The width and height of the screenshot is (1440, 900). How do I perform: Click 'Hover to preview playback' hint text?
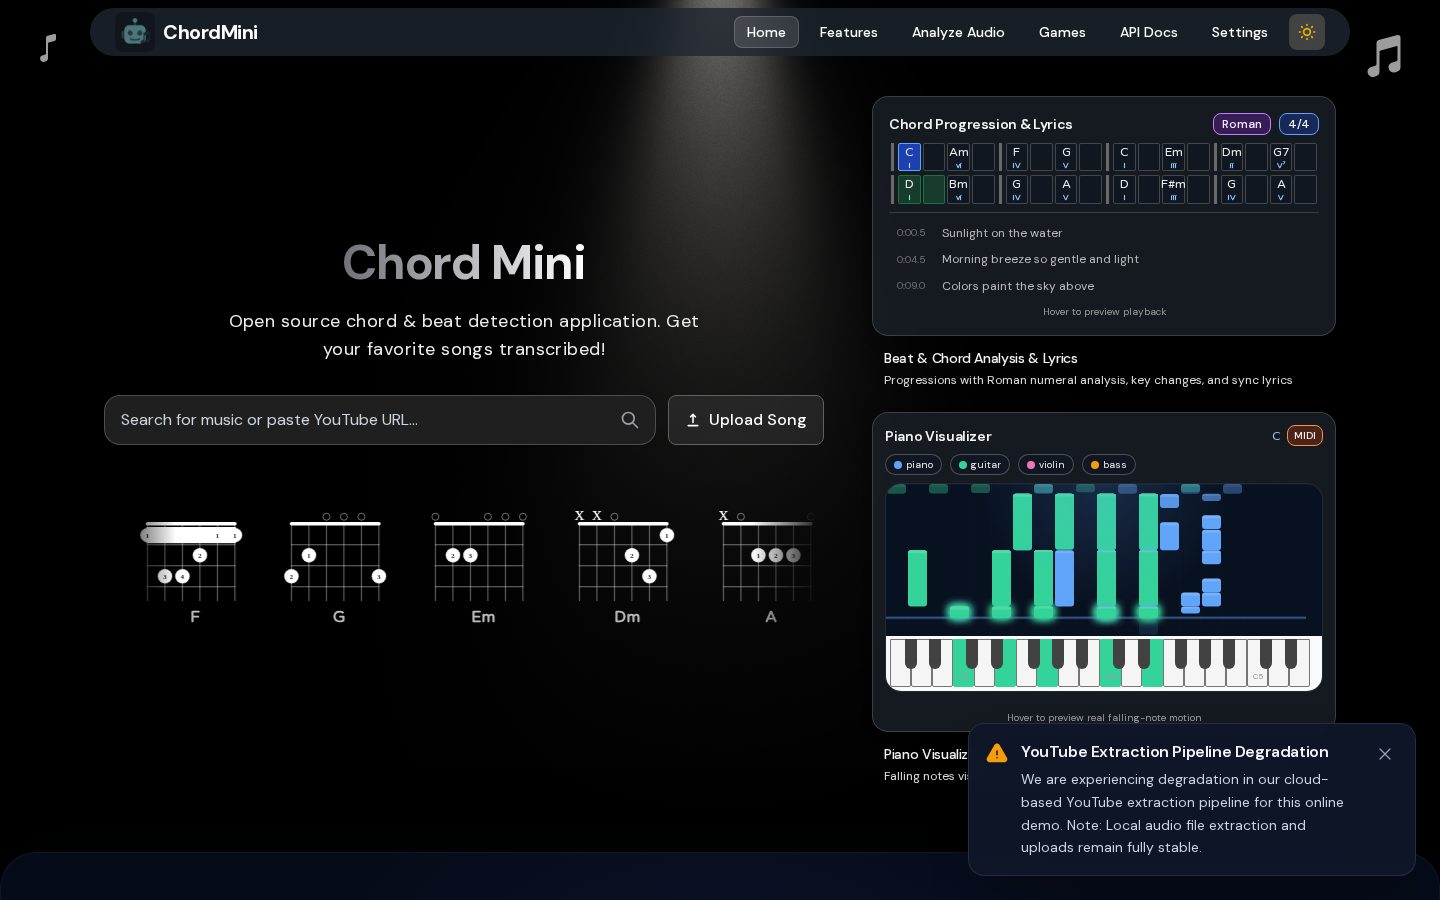coord(1104,312)
